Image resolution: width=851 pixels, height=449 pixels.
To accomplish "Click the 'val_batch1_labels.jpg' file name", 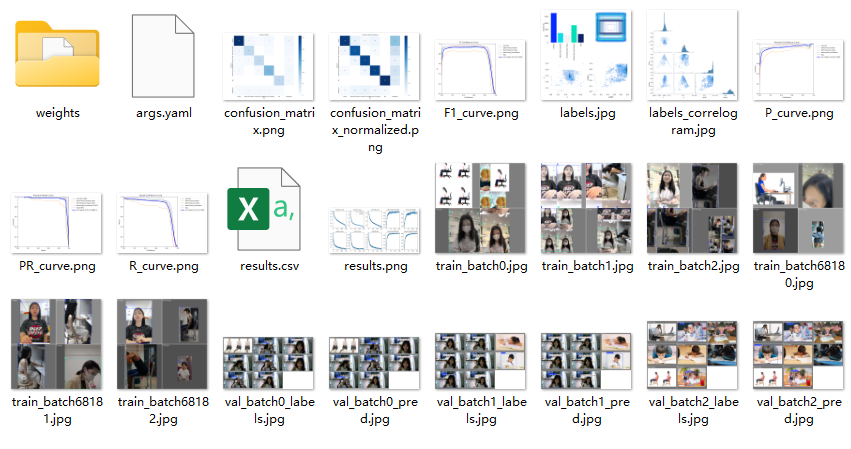I will click(481, 410).
